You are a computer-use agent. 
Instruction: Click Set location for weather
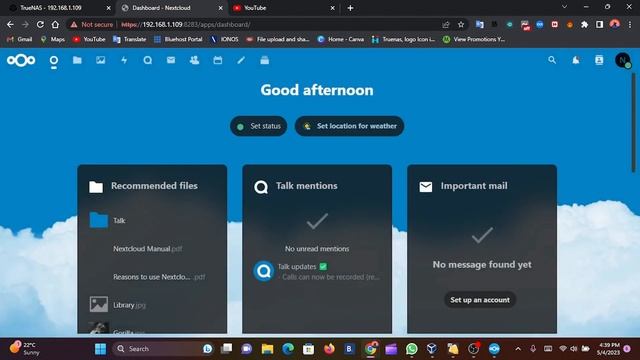coord(349,126)
